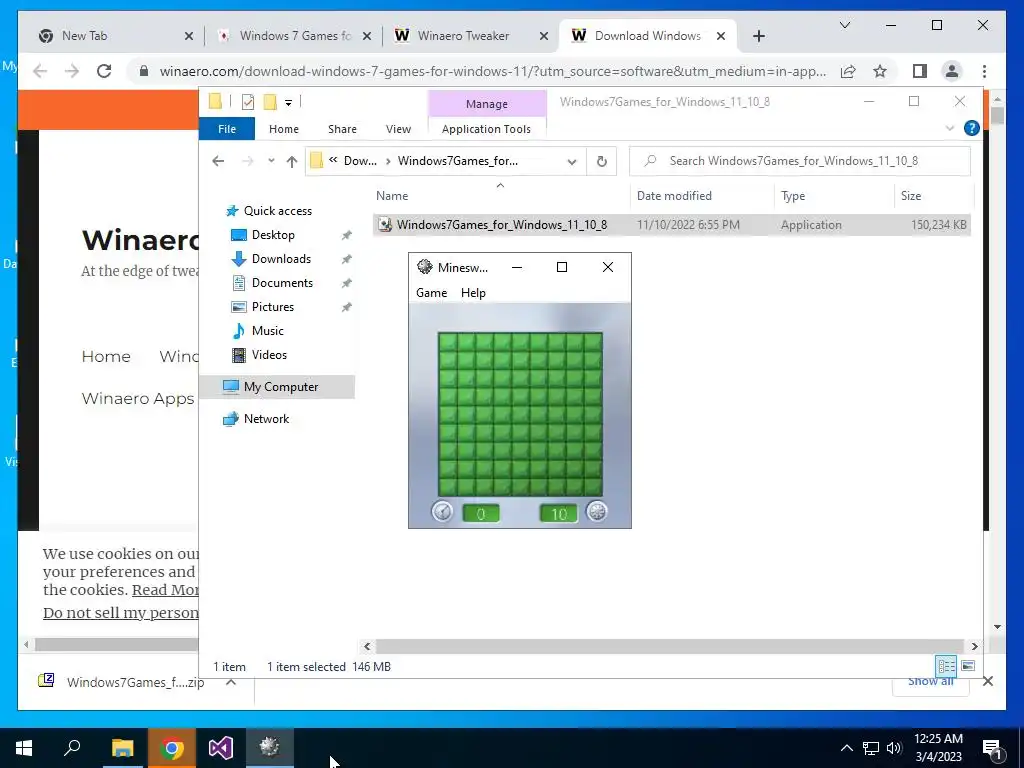1024x768 pixels.
Task: Select Music in navigation pane
Action: coord(267,330)
